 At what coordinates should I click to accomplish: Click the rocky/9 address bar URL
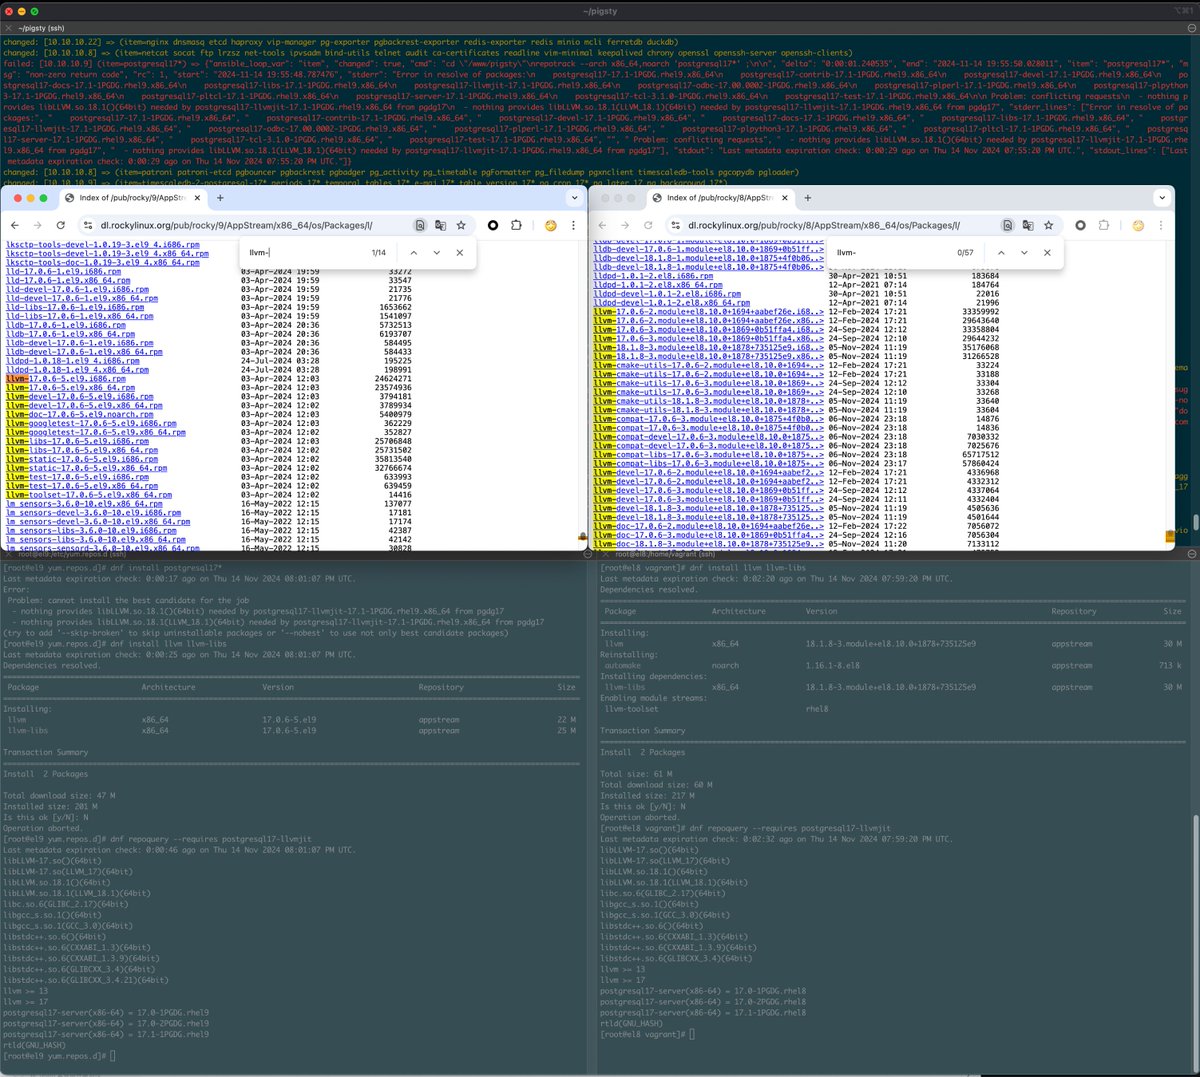point(236,225)
